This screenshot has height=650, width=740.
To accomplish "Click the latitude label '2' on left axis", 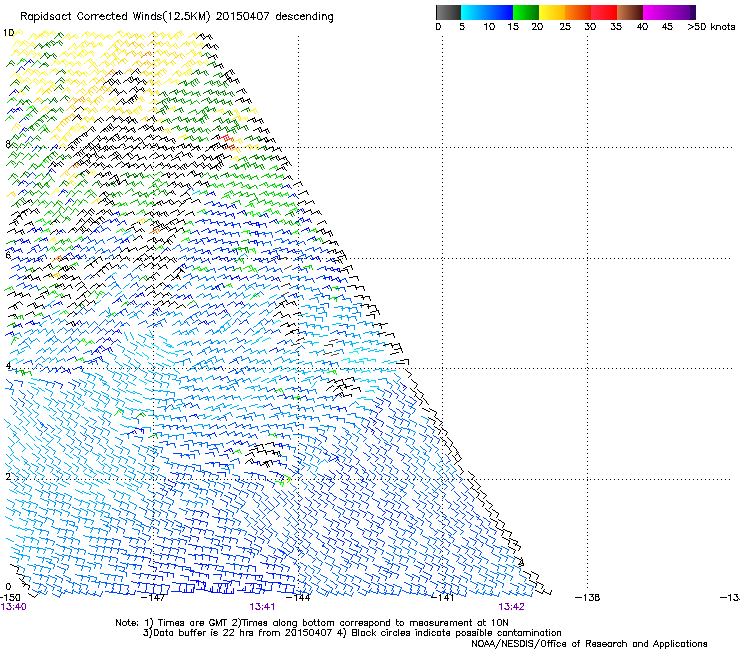I will click(8, 476).
